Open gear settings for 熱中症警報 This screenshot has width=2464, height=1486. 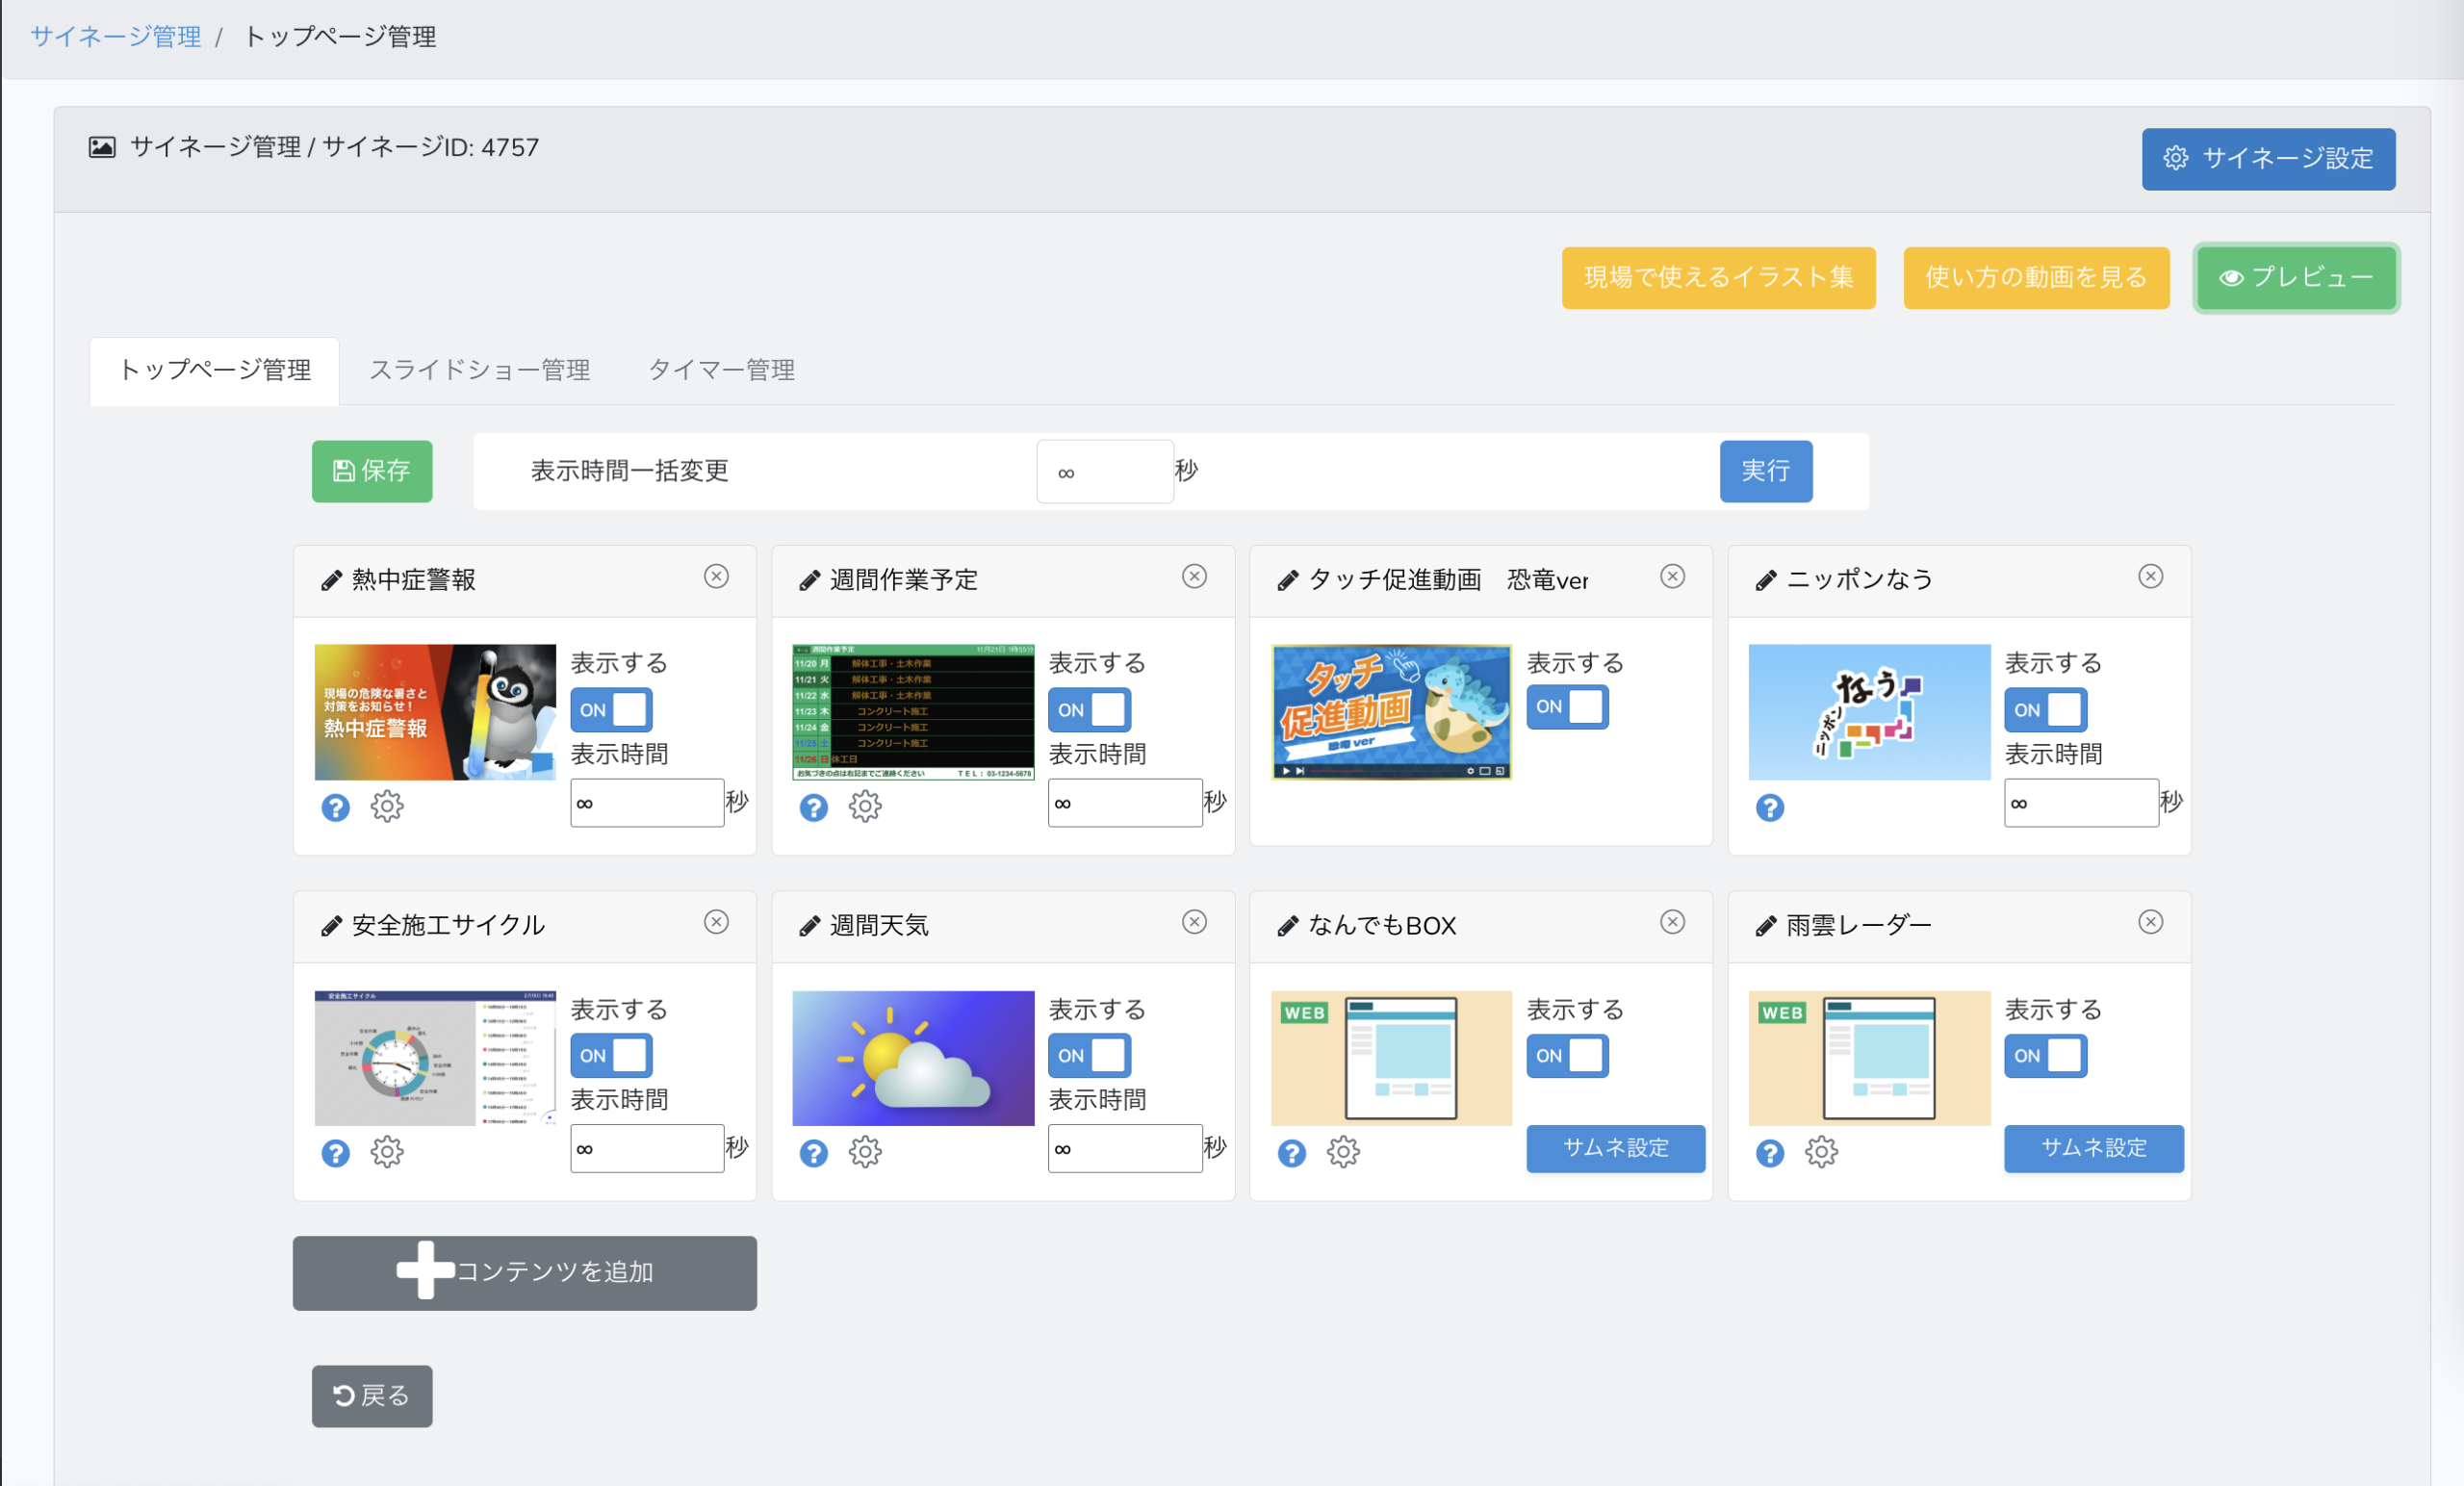point(387,806)
